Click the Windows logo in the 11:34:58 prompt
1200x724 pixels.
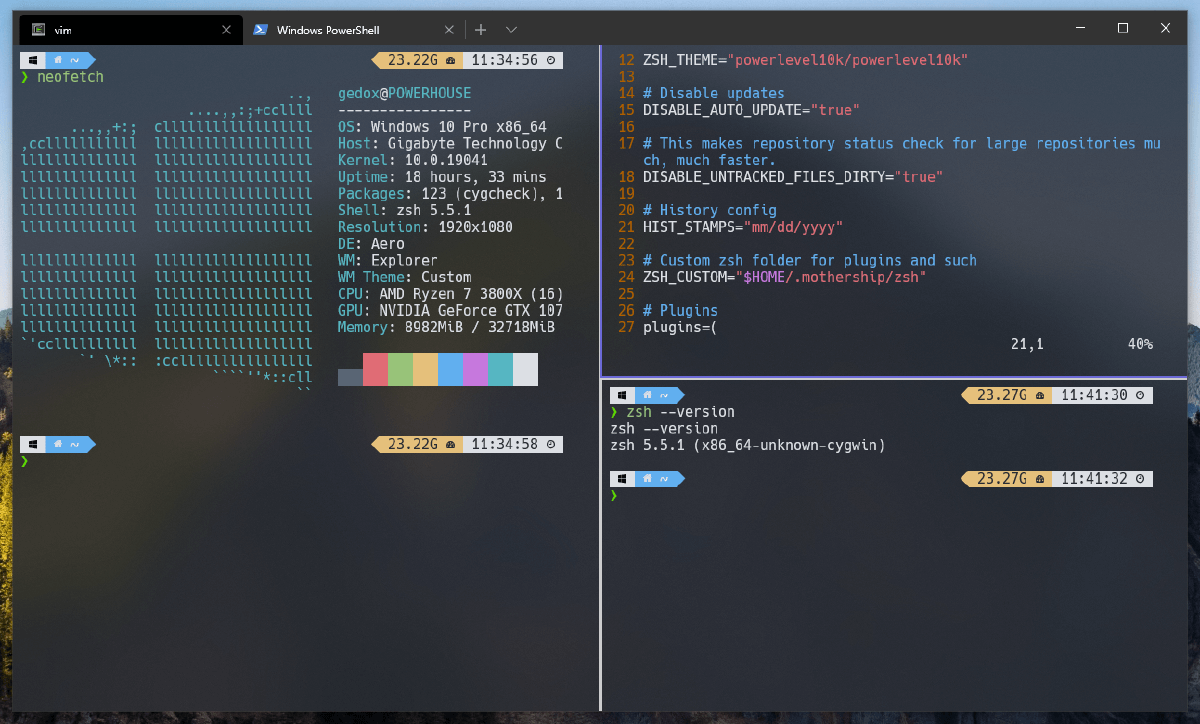coord(33,444)
